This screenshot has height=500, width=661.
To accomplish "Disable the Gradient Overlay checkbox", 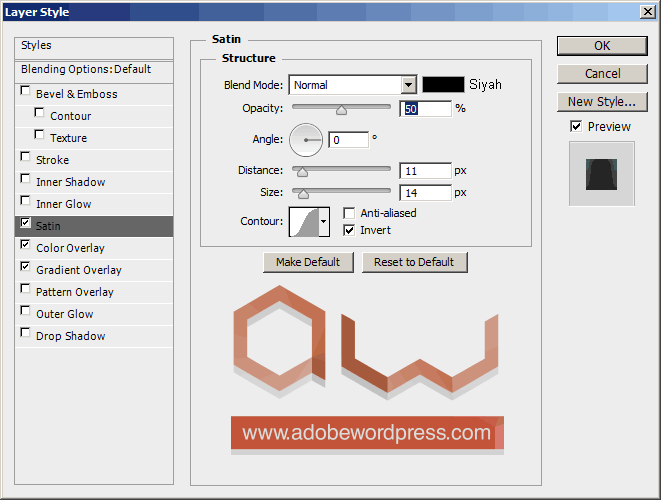I will pos(25,266).
